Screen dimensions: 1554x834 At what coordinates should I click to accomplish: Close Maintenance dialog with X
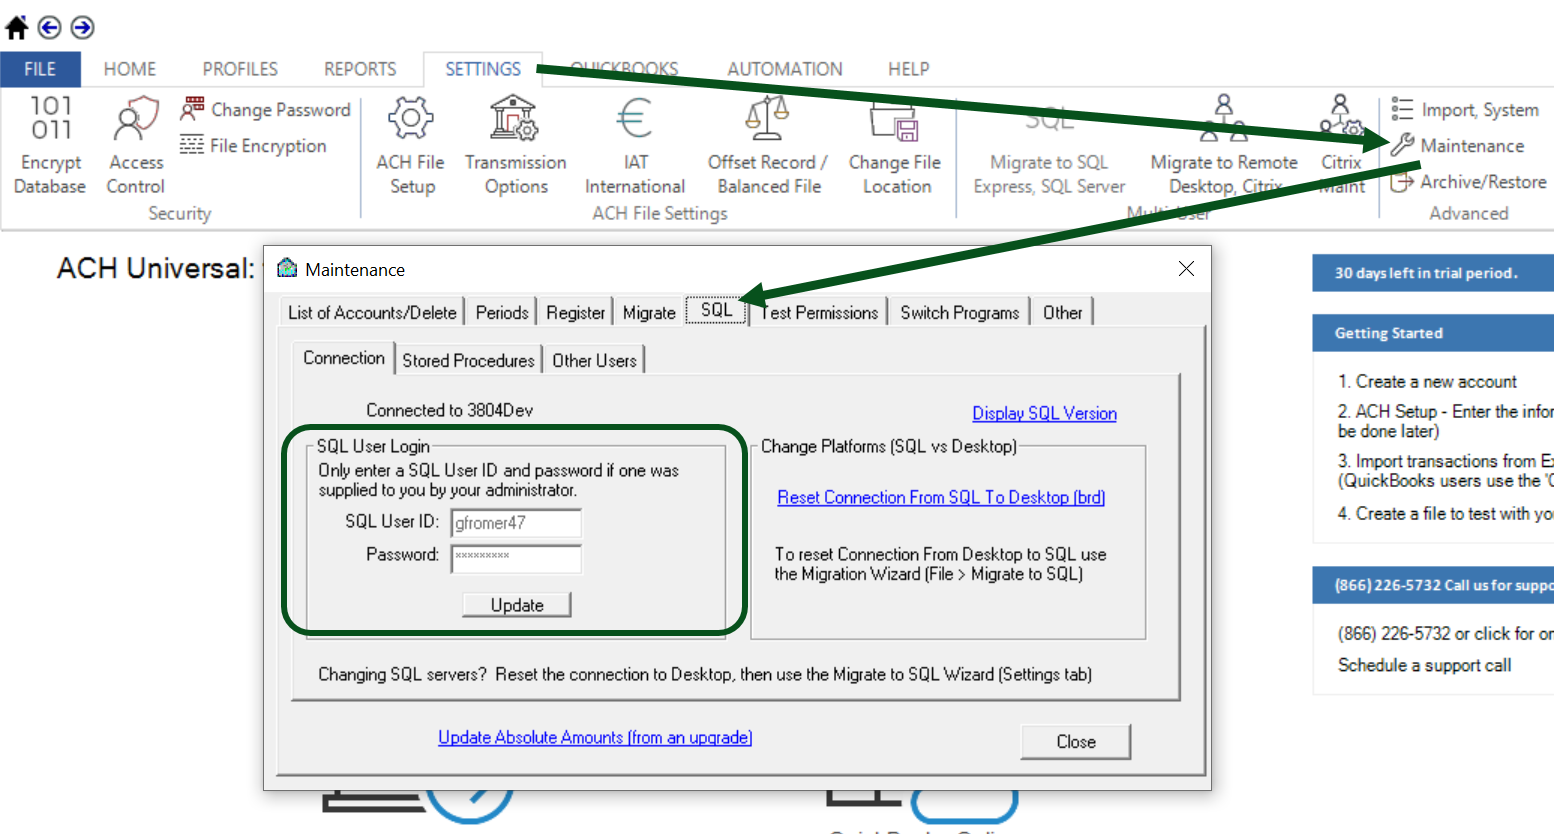1186,268
